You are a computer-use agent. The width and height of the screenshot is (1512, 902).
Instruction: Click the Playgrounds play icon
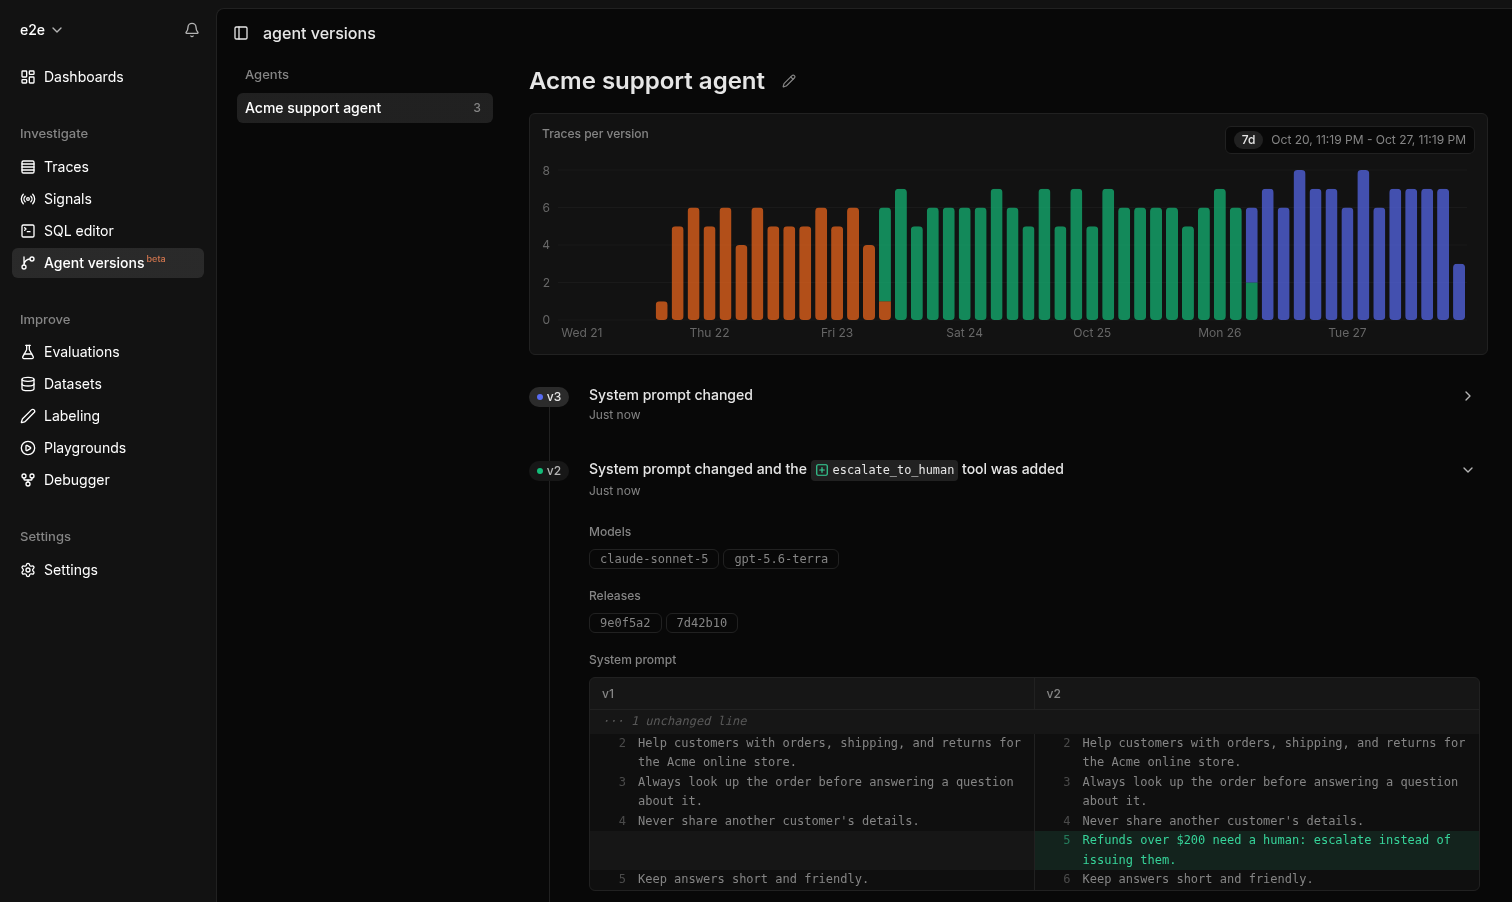tap(28, 448)
